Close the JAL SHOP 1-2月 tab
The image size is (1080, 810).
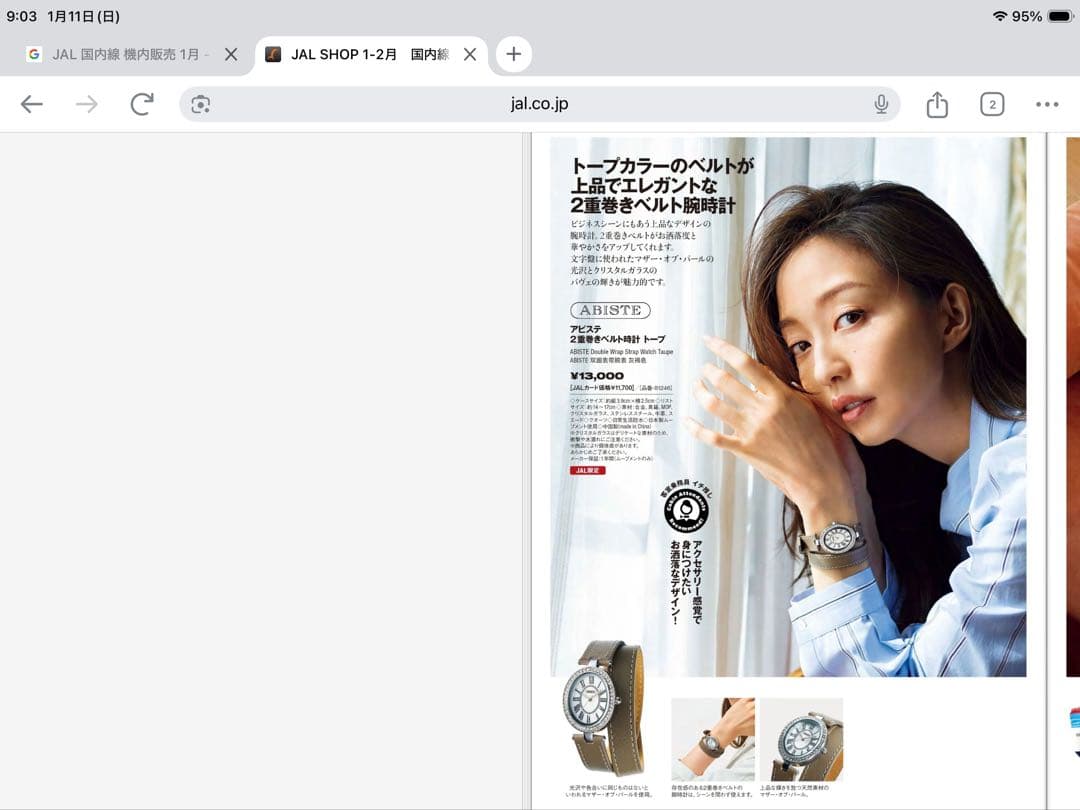(x=470, y=55)
